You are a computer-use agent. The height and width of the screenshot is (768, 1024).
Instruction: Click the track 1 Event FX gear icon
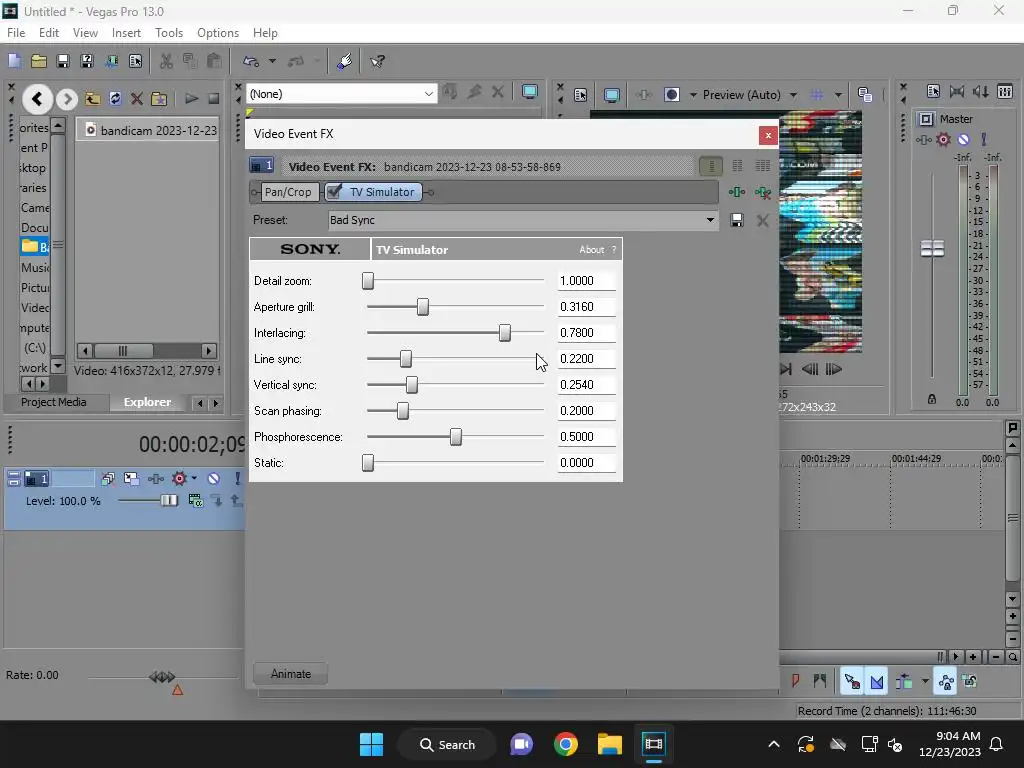[x=179, y=479]
